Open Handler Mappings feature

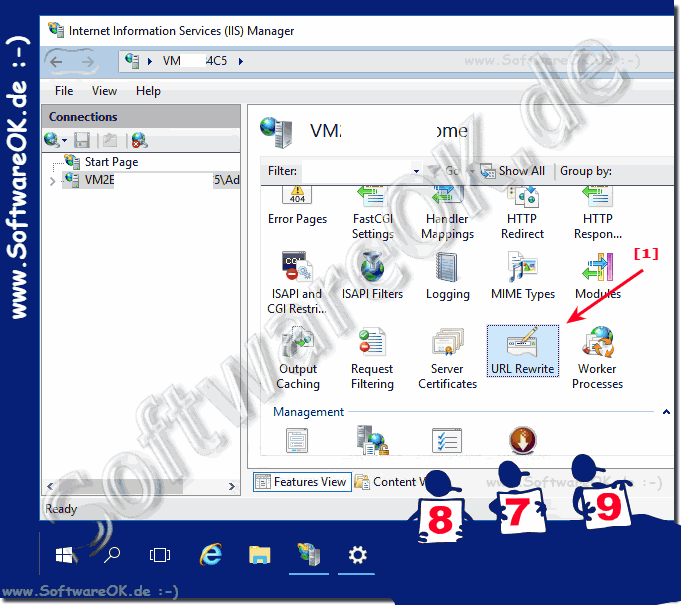coord(447,213)
